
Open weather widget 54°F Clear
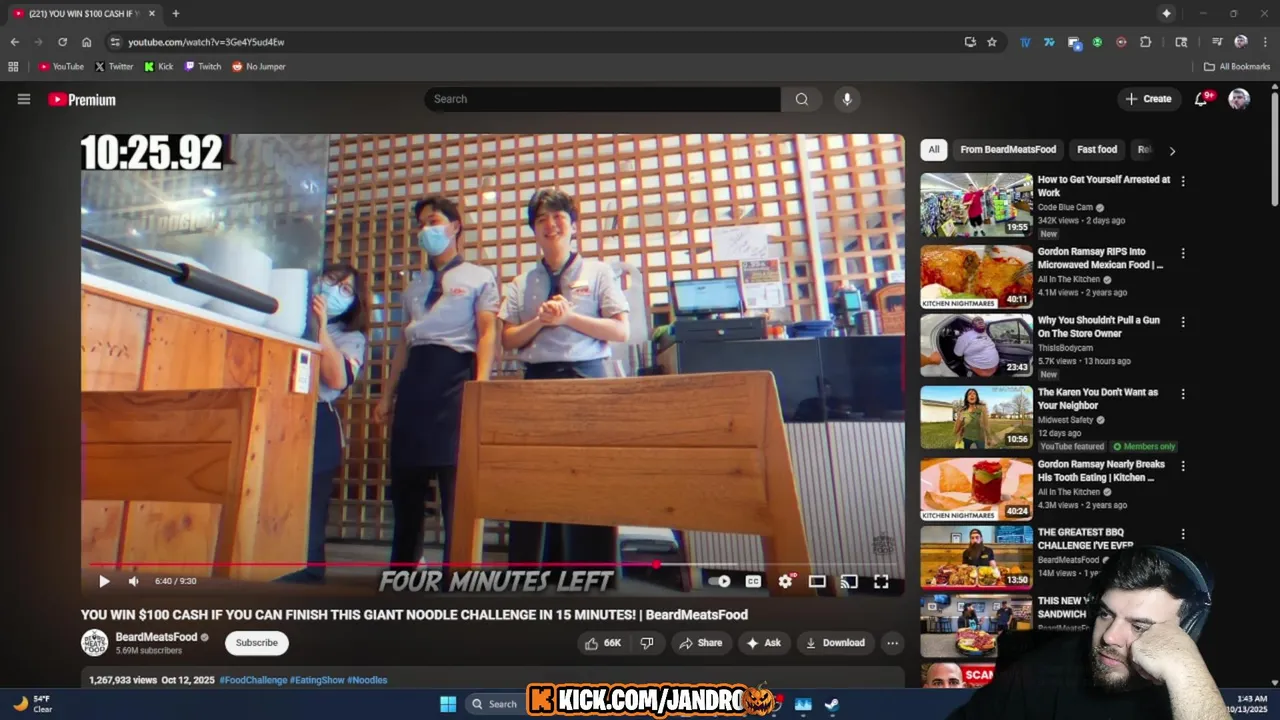[33, 703]
